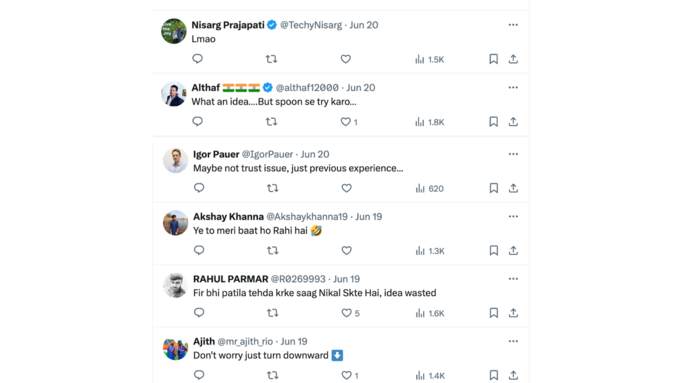View 620 views analytics on Igor Pauer's tweet
This screenshot has width=680, height=383.
[429, 188]
